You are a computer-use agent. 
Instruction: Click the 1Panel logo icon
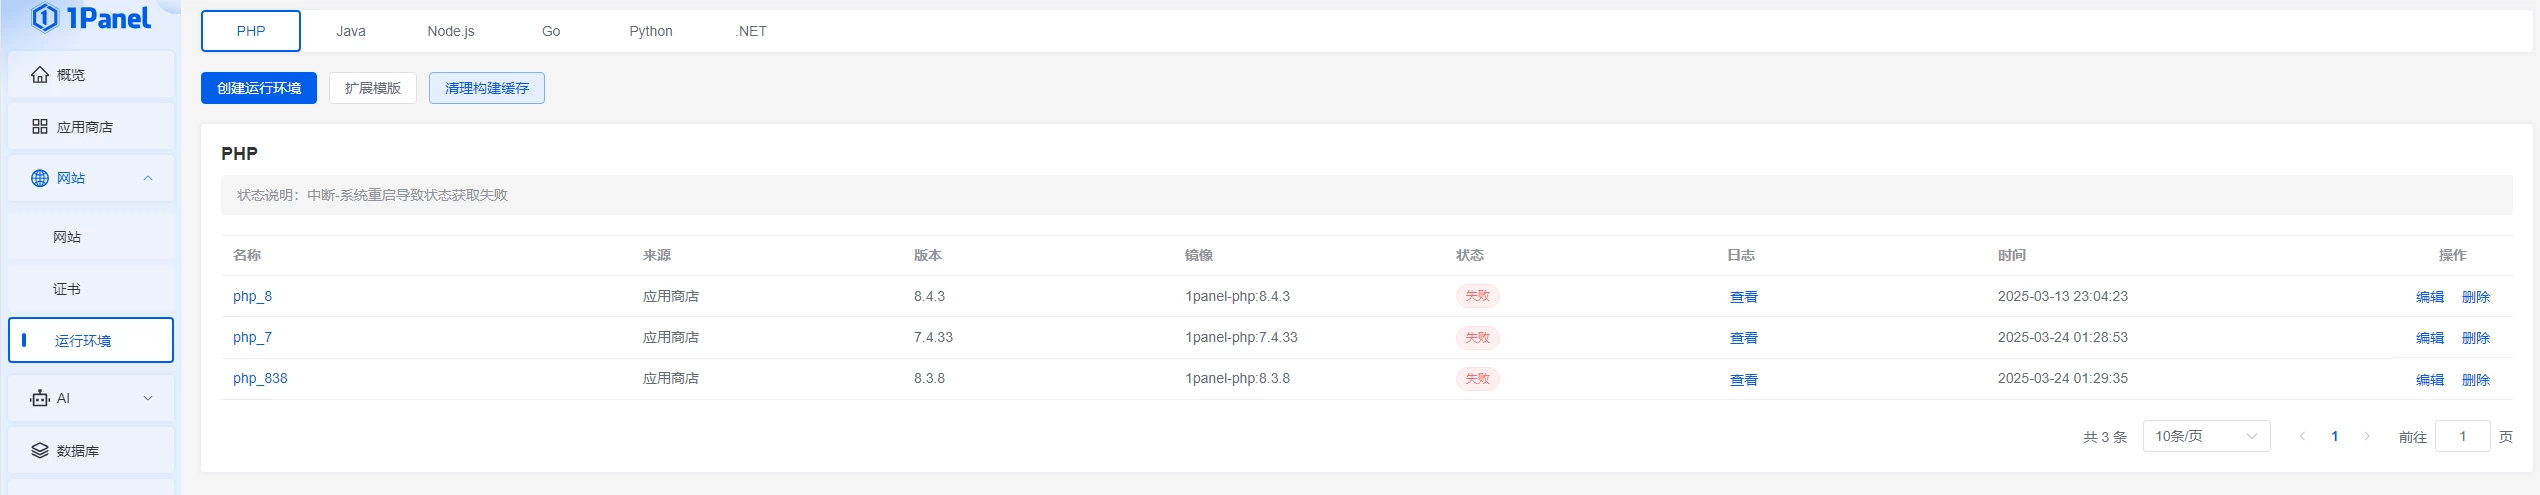point(45,18)
